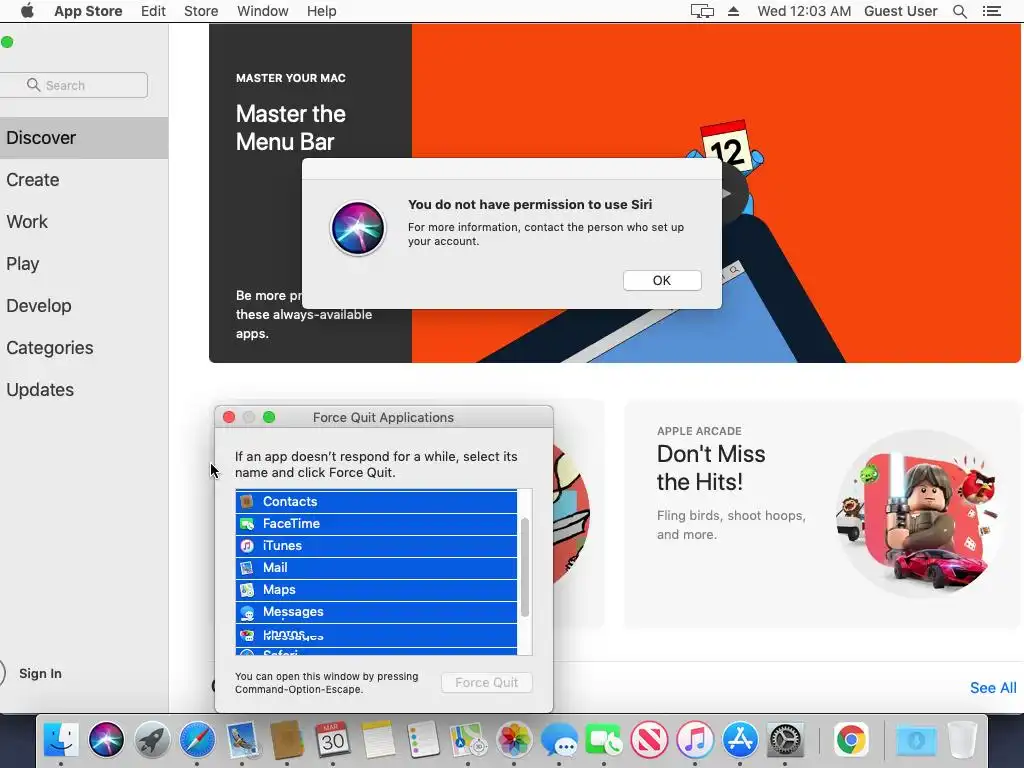Open System Preferences gear in Dock
Viewport: 1024px width, 768px height.
[785, 740]
